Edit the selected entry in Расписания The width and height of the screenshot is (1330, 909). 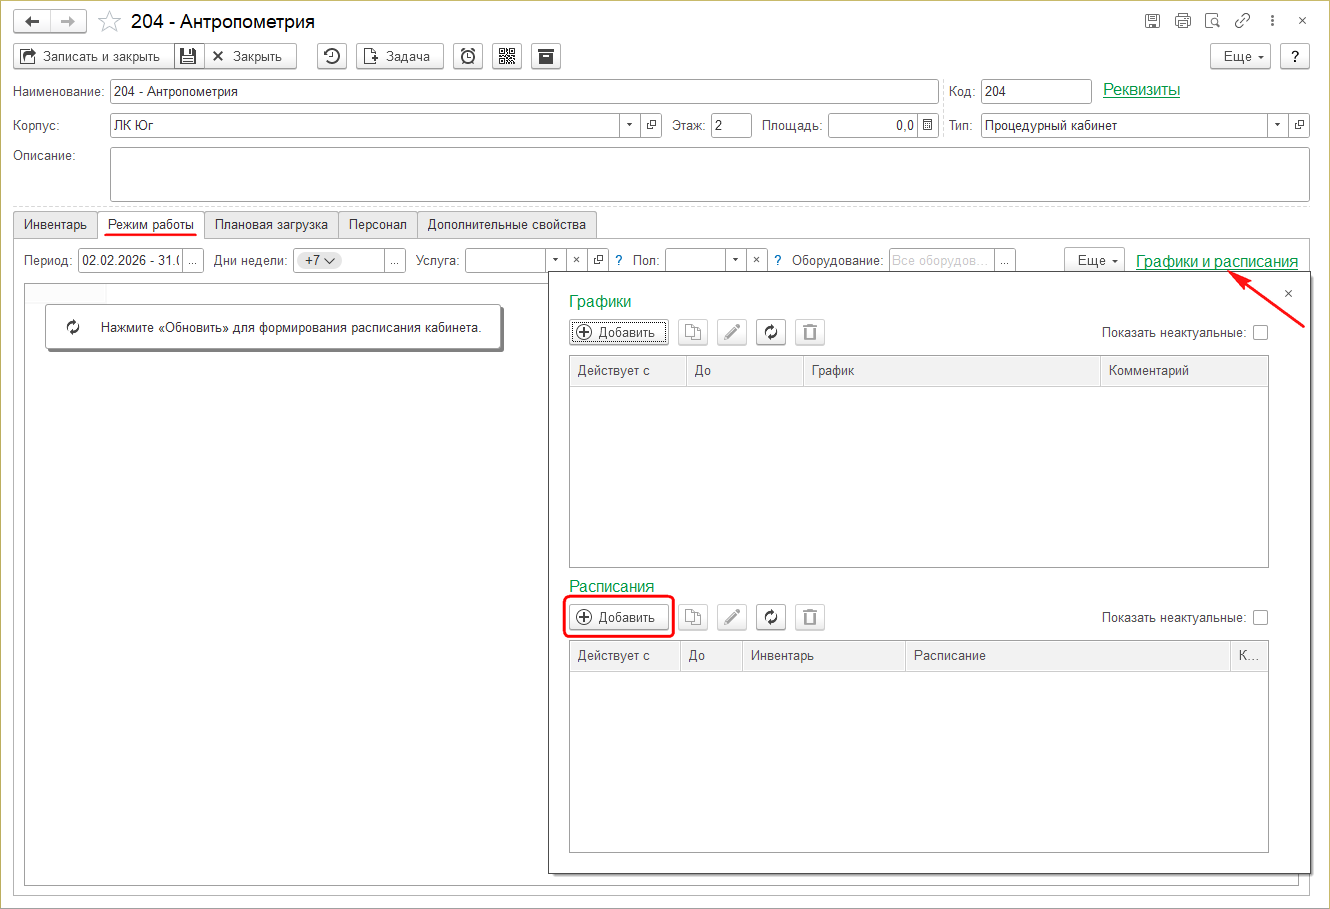click(x=732, y=617)
